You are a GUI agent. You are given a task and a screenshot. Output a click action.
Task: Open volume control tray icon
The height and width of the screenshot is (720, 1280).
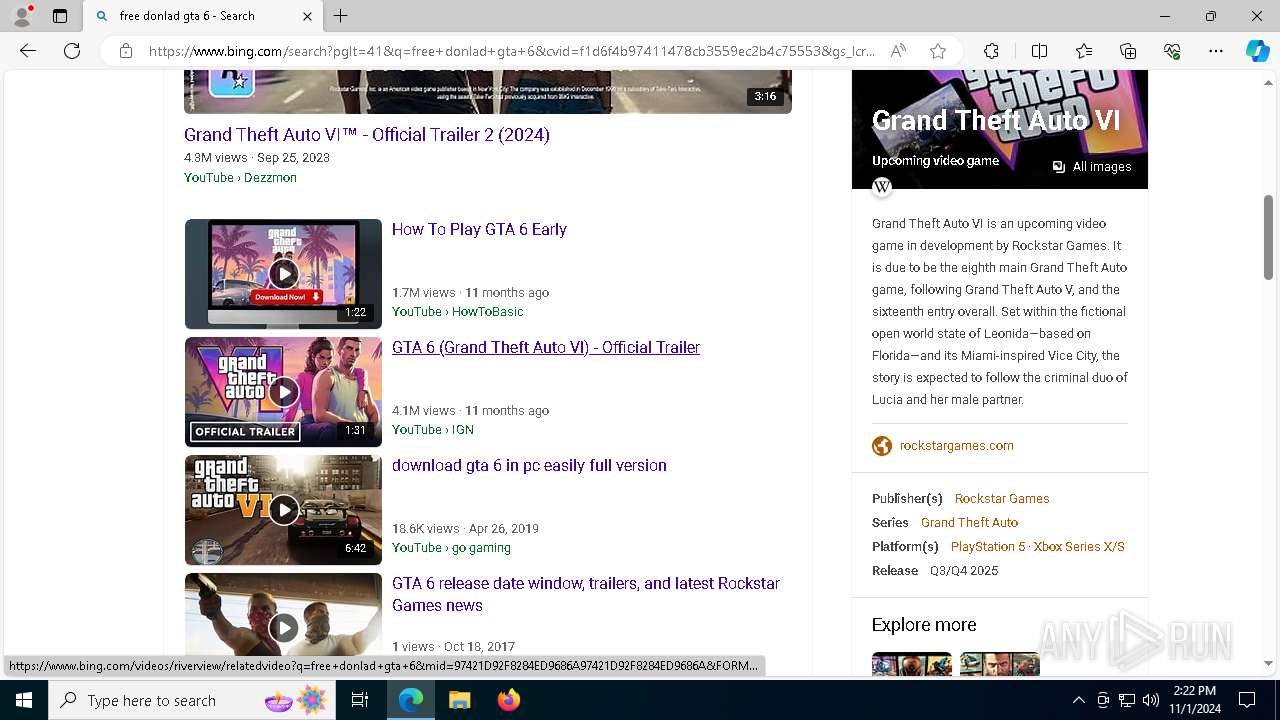[x=1151, y=700]
